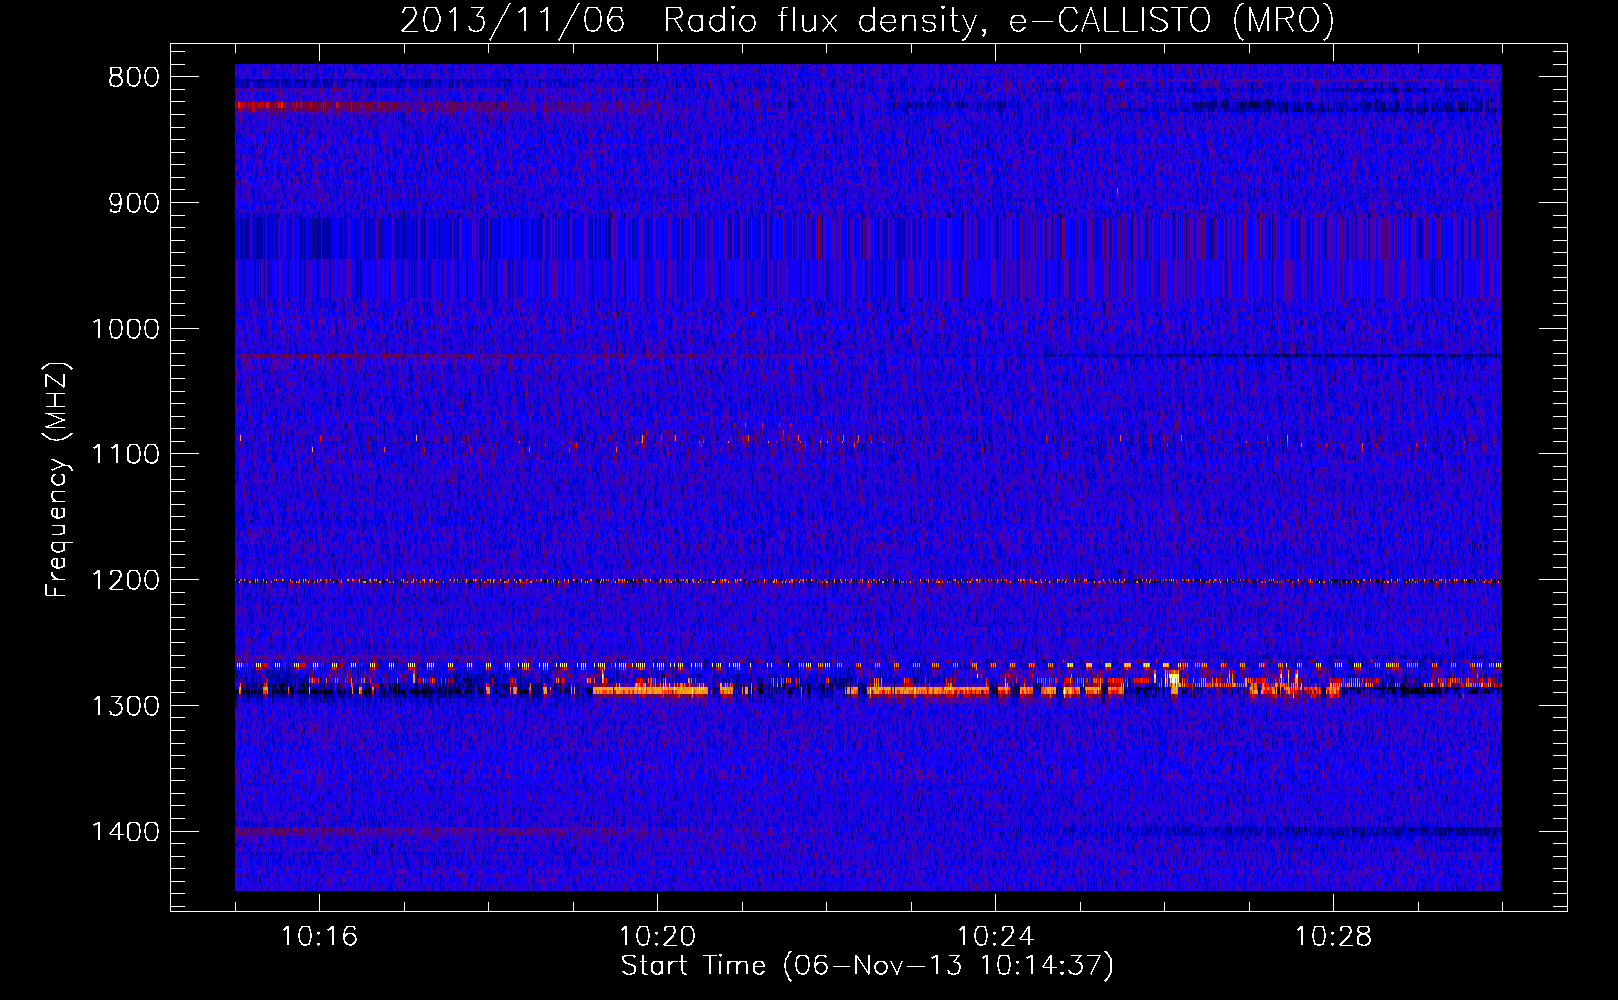This screenshot has height=1000, width=1618.
Task: Click the 1300 frequency tick label
Action: tap(125, 706)
